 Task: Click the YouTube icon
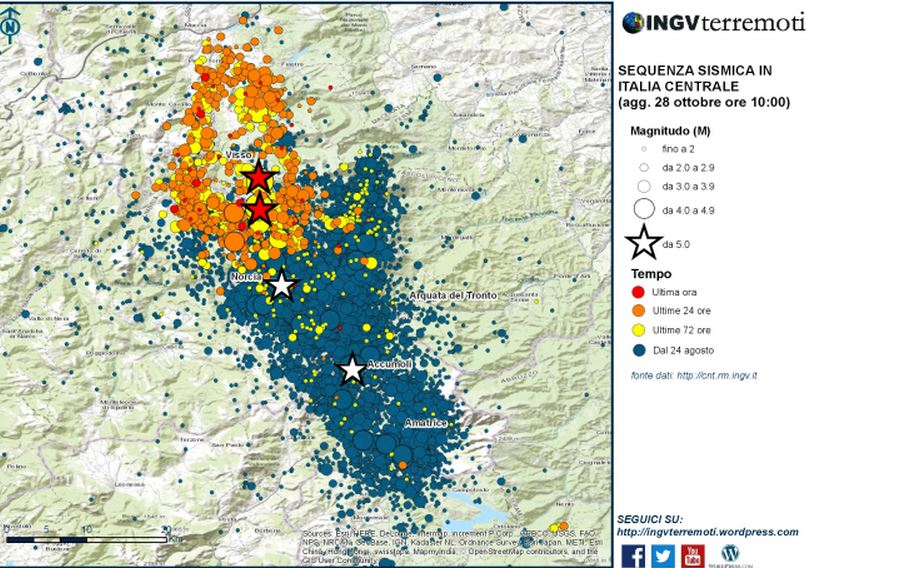click(693, 555)
